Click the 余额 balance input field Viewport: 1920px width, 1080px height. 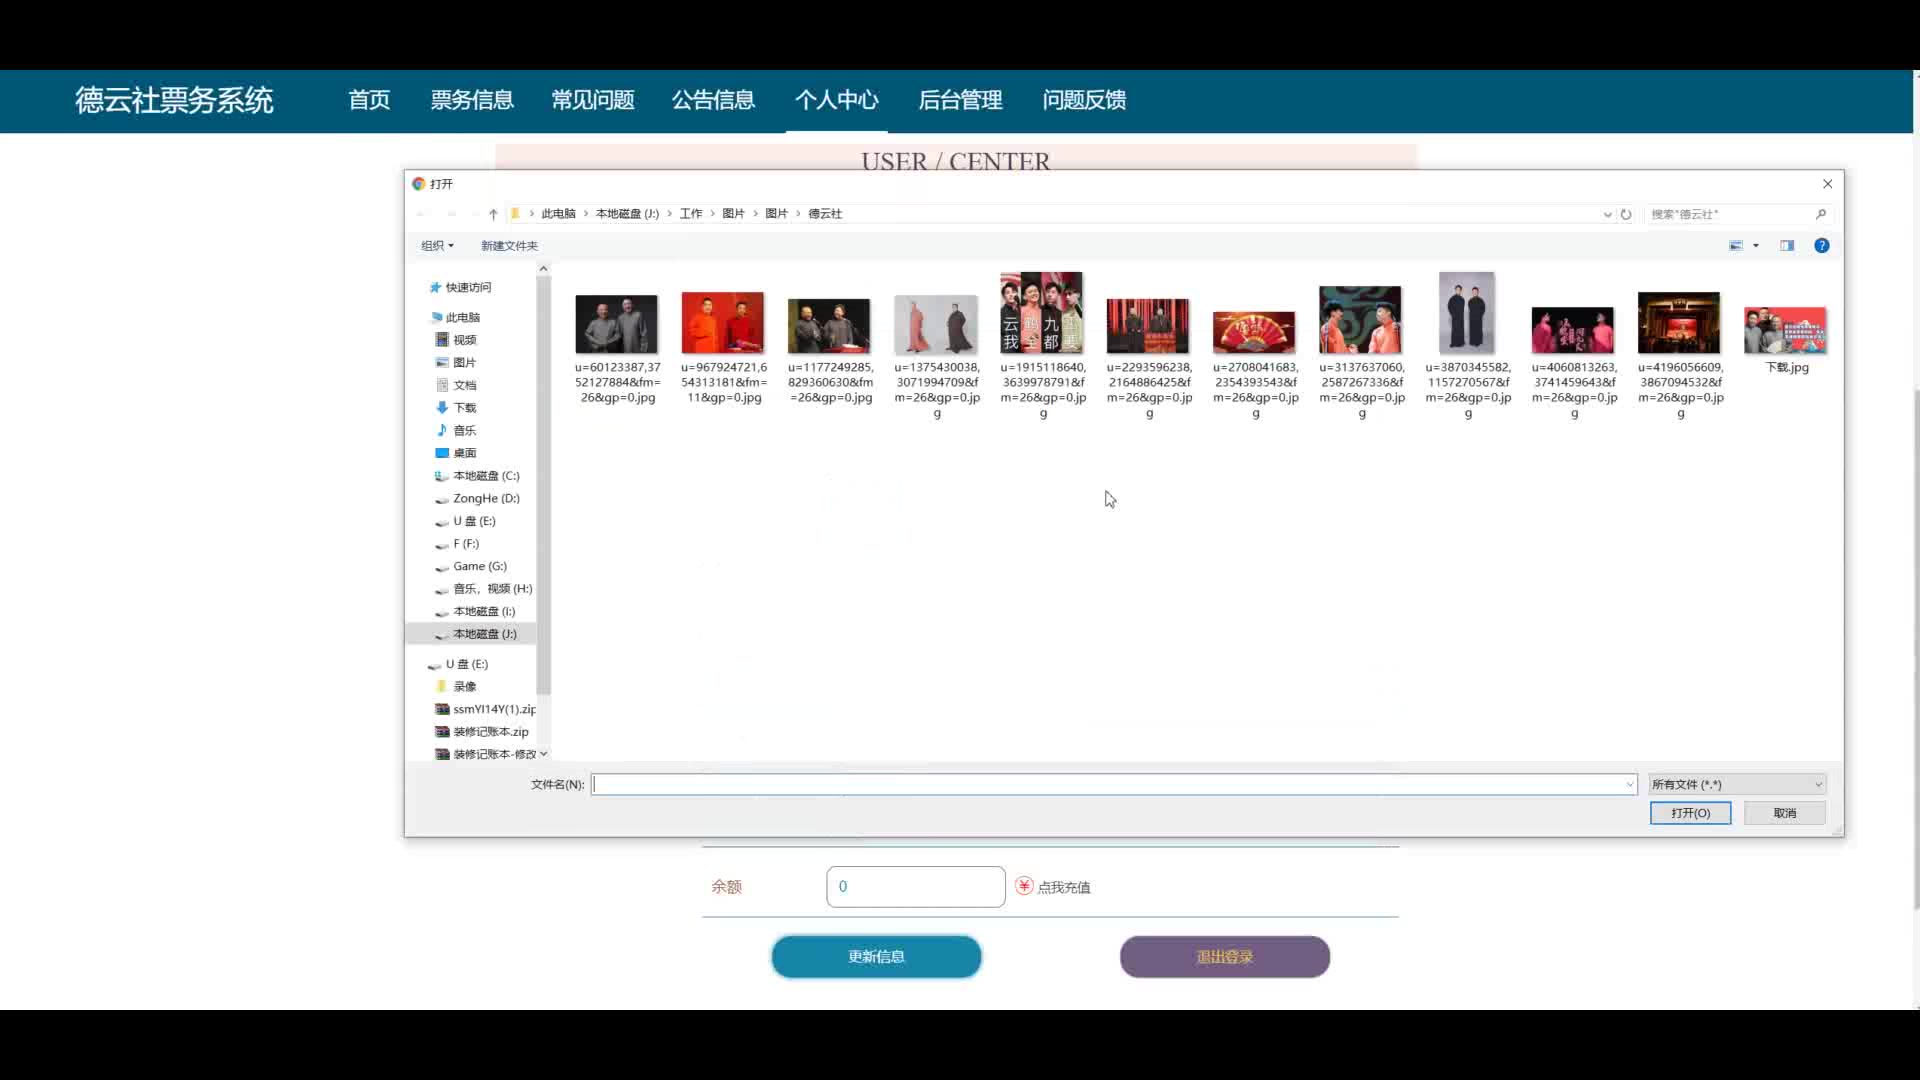click(916, 887)
